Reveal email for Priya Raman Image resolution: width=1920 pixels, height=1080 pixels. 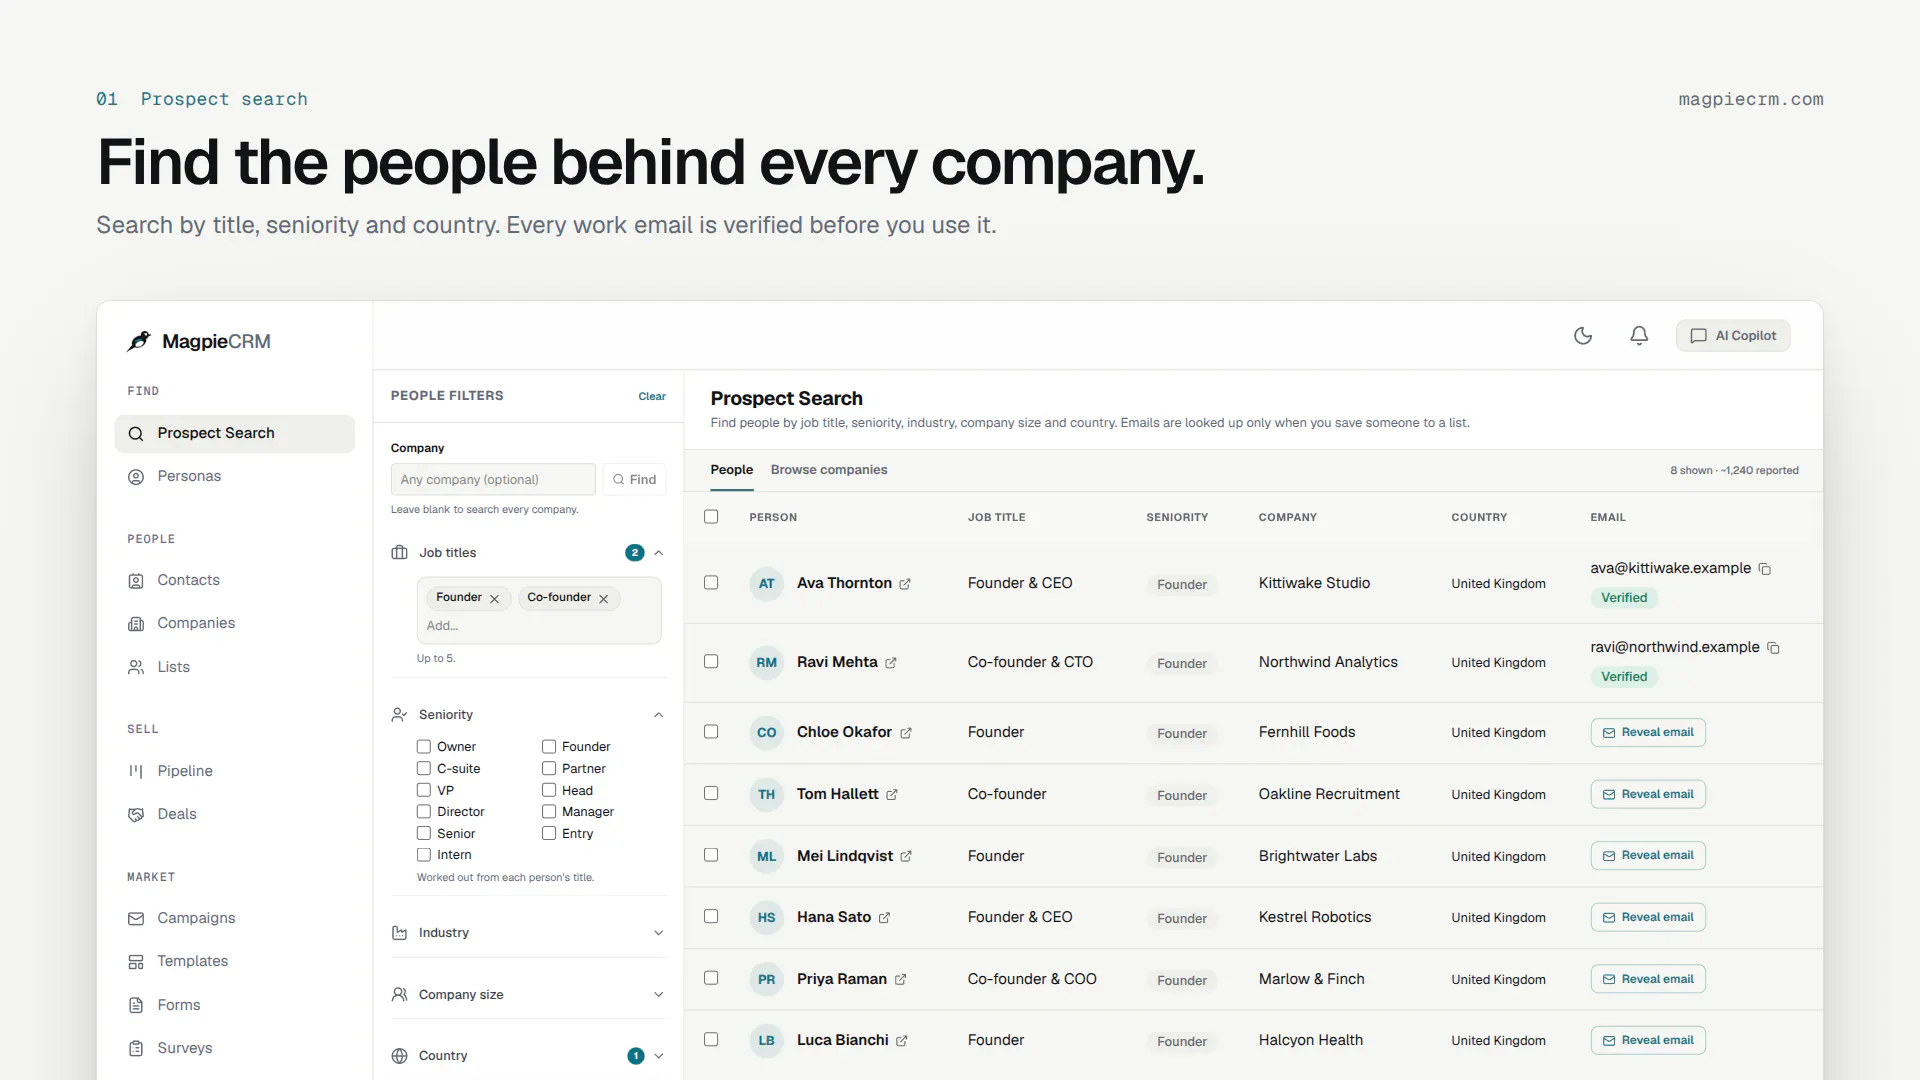pos(1648,980)
